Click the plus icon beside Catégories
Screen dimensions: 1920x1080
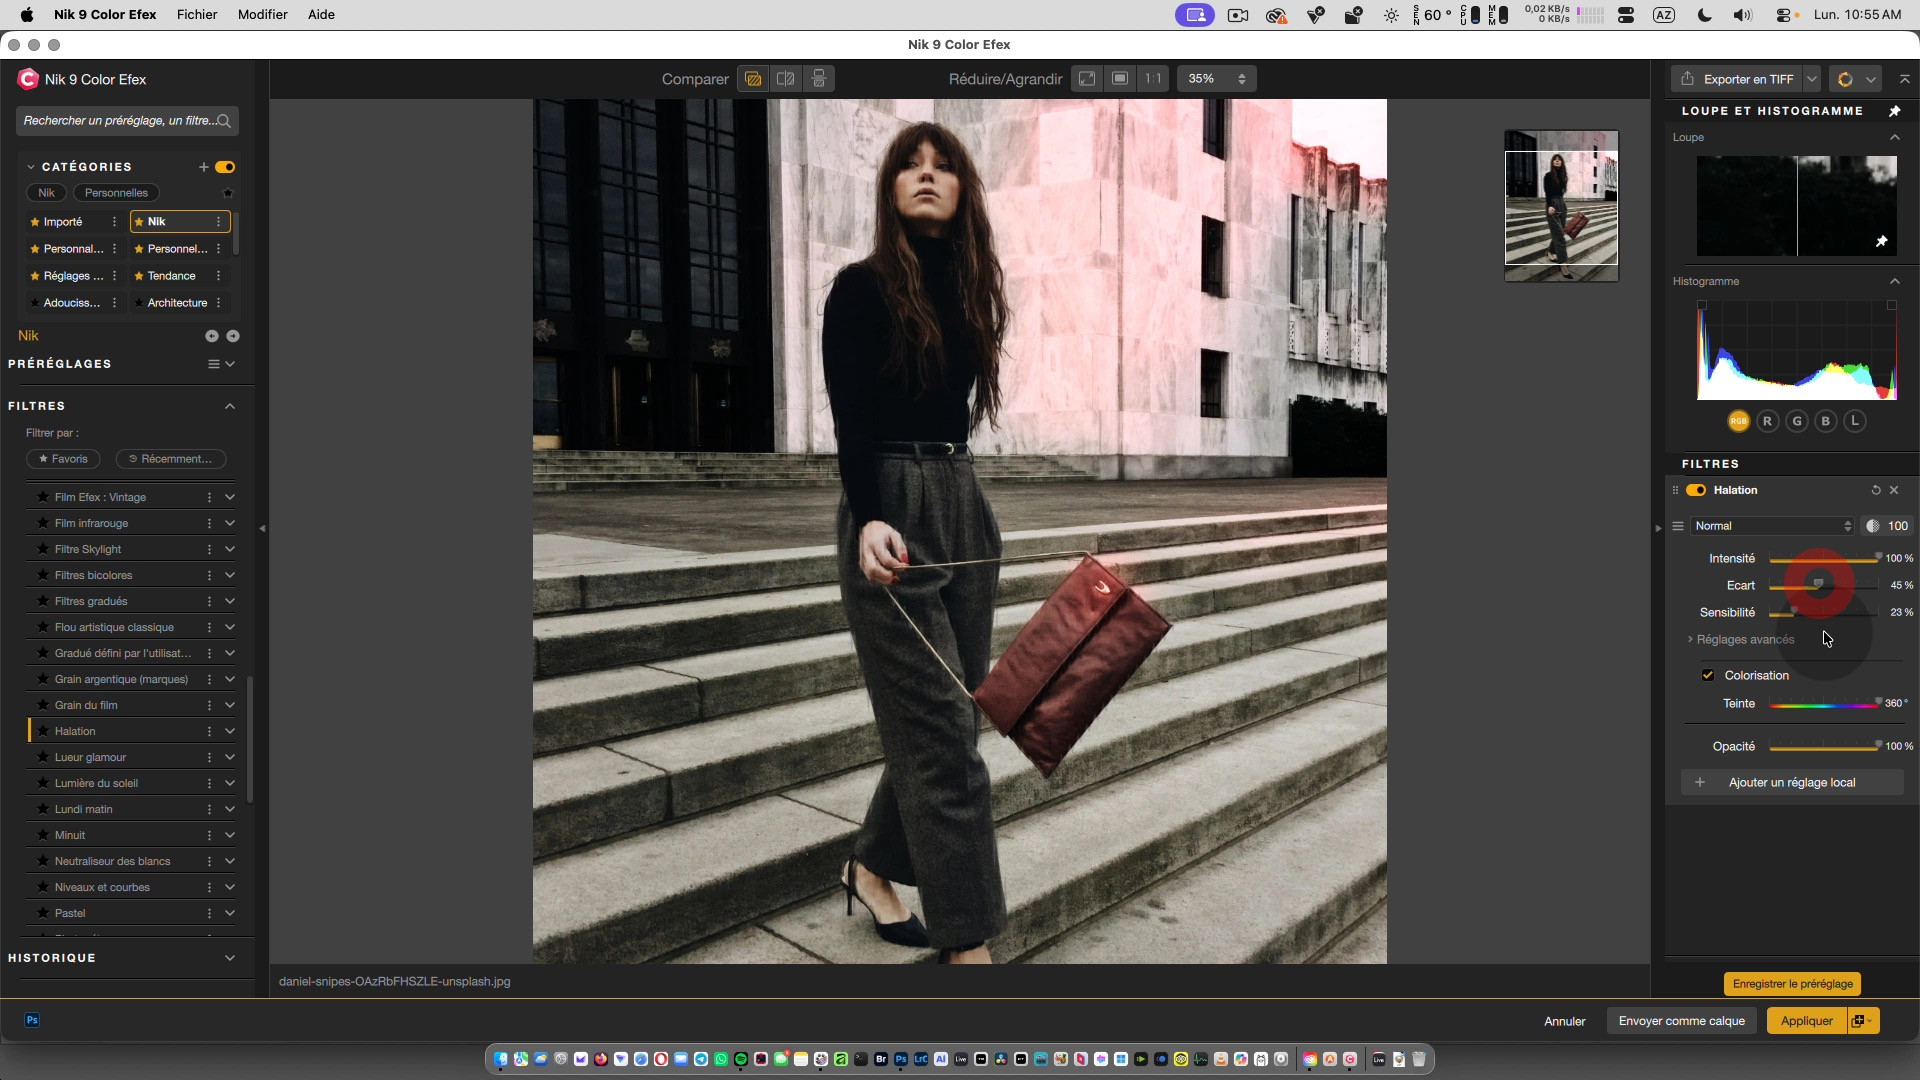(x=204, y=167)
